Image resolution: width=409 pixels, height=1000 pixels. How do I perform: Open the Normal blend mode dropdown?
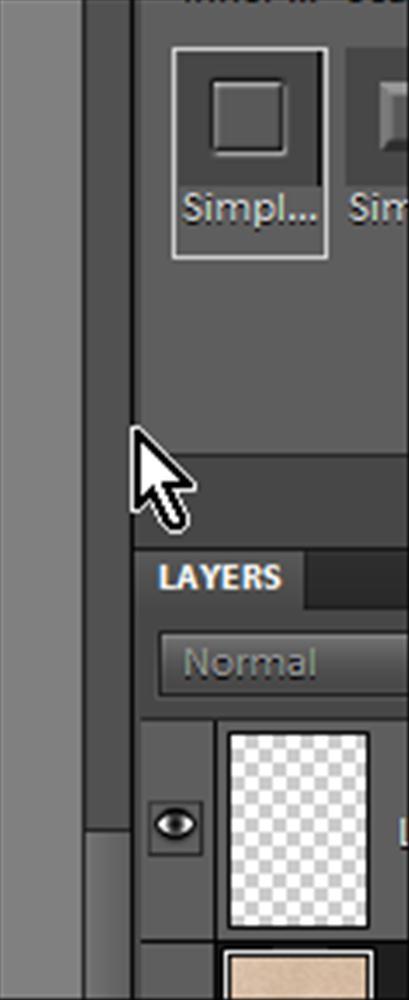283,663
